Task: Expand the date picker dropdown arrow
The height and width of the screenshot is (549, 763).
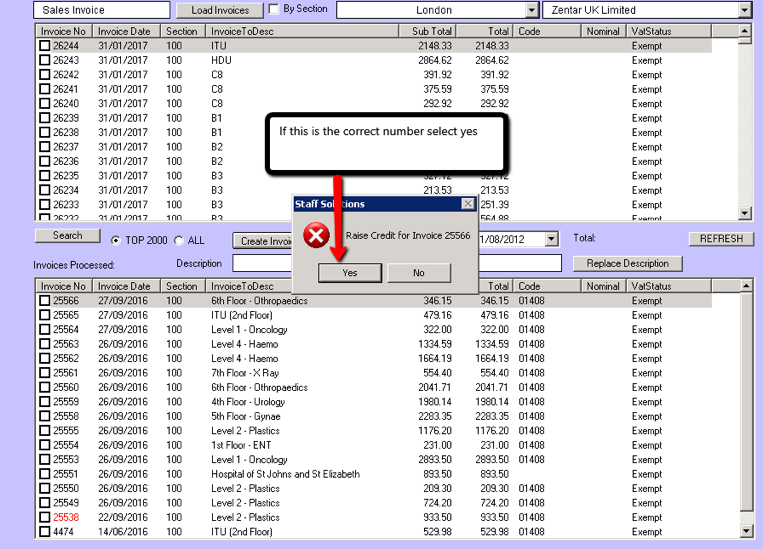Action: [551, 239]
